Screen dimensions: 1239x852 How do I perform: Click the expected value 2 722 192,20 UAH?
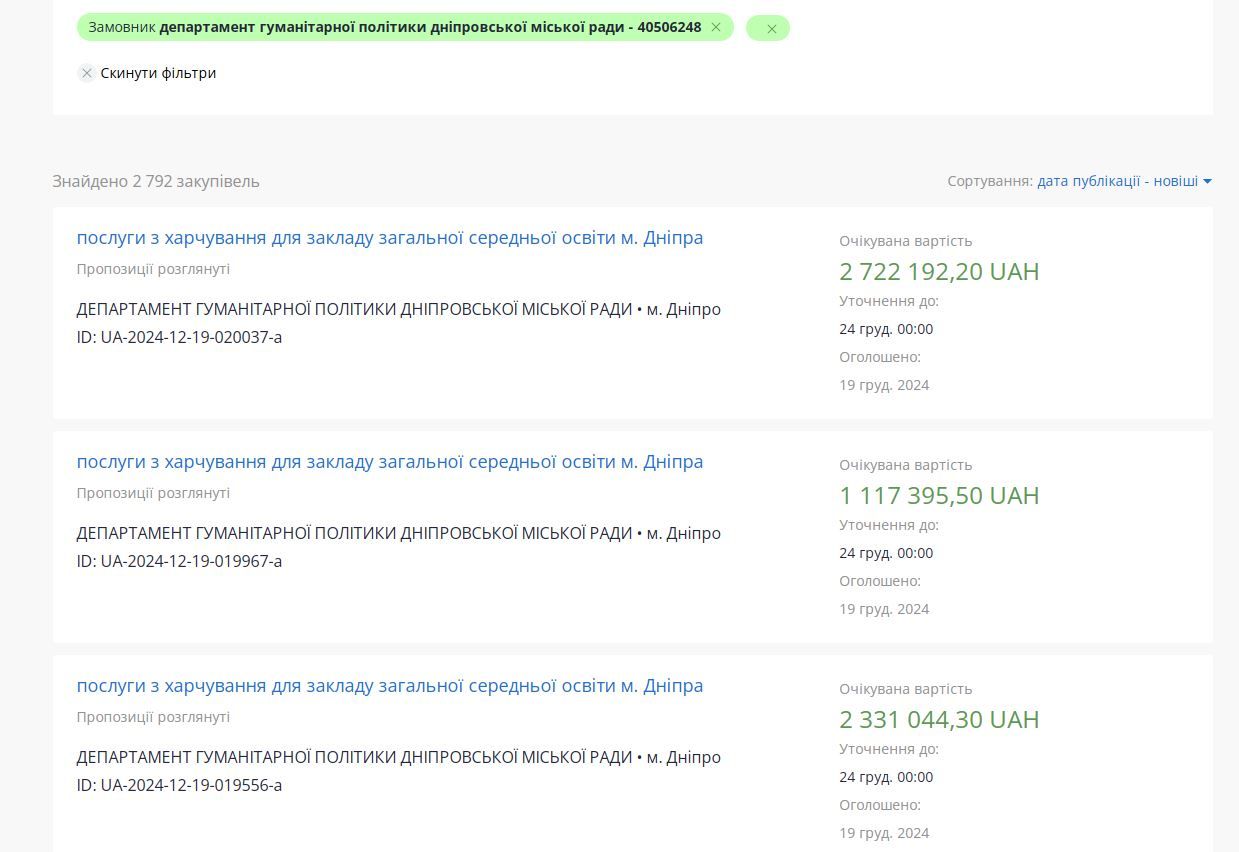coord(939,272)
